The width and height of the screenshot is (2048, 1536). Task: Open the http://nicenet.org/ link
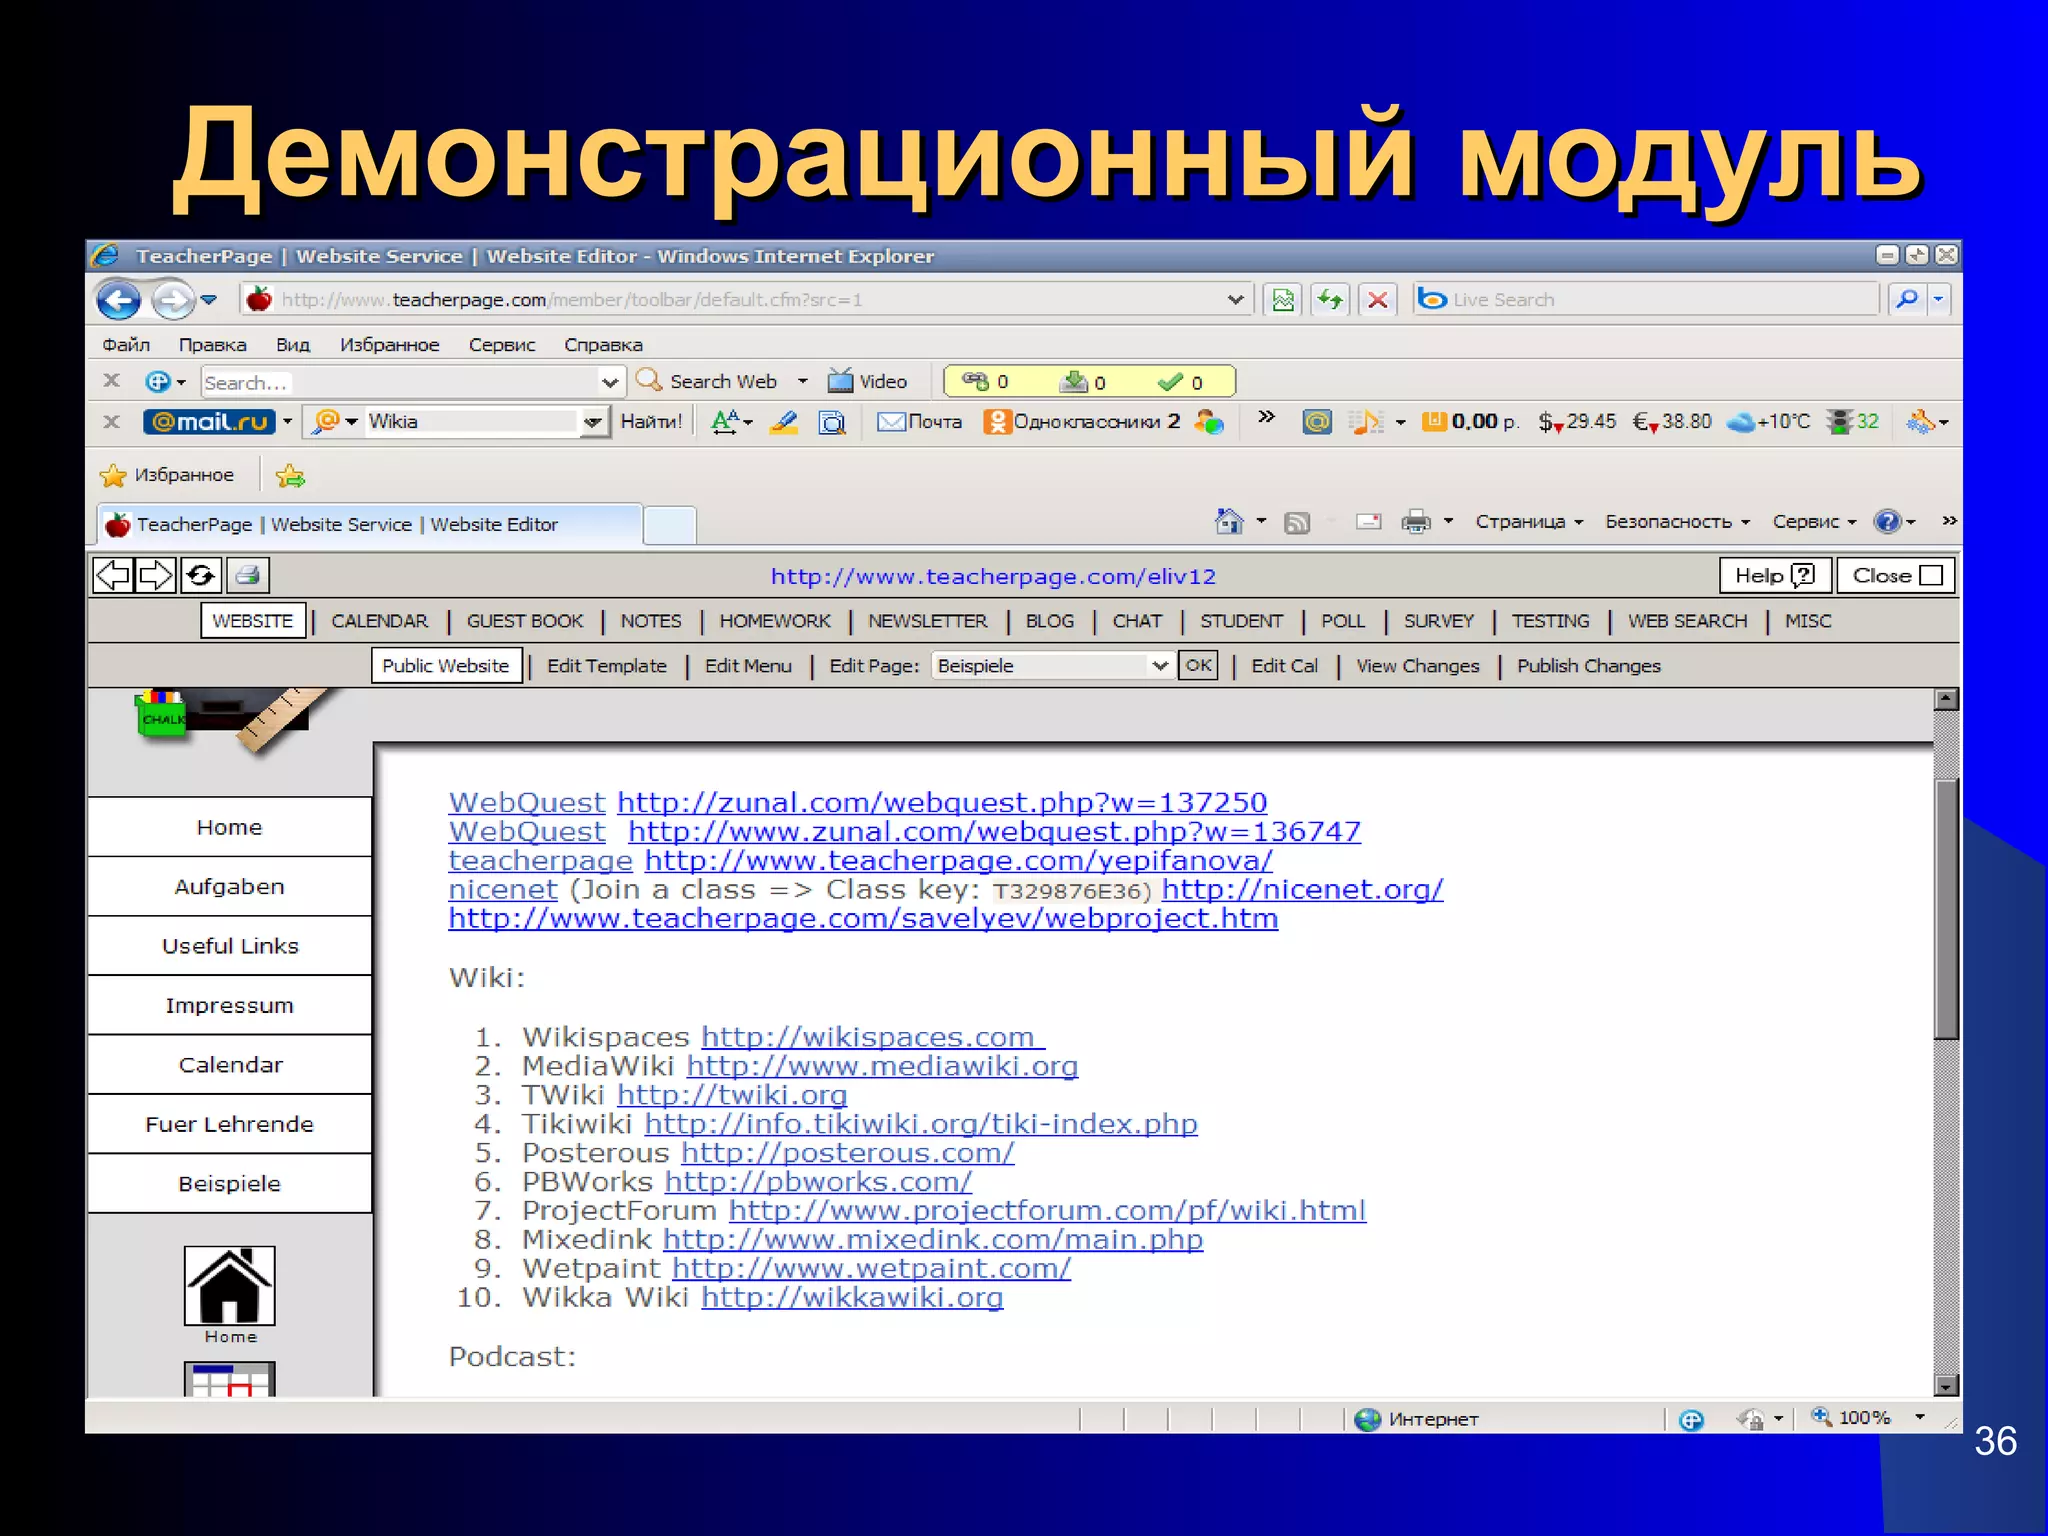(x=1302, y=889)
